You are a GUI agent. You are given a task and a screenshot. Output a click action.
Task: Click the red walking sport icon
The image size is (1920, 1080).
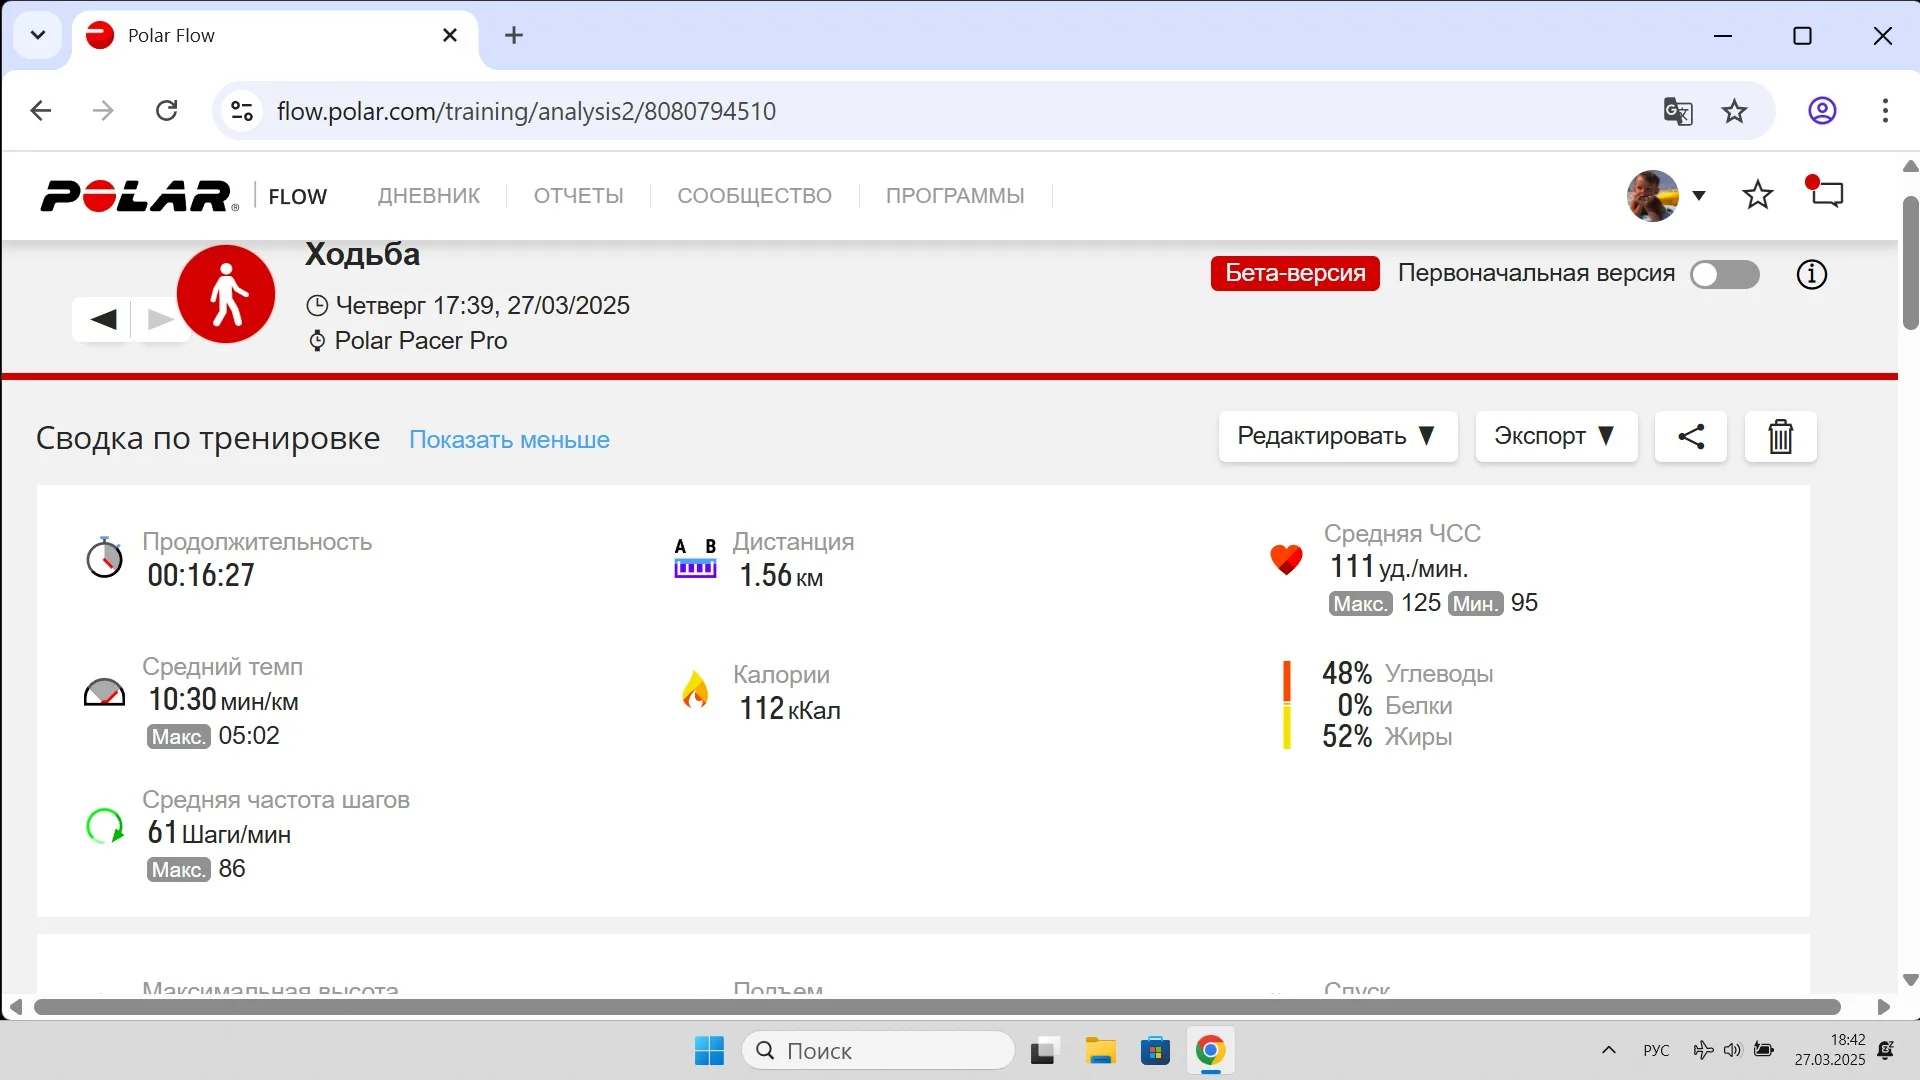(x=226, y=294)
